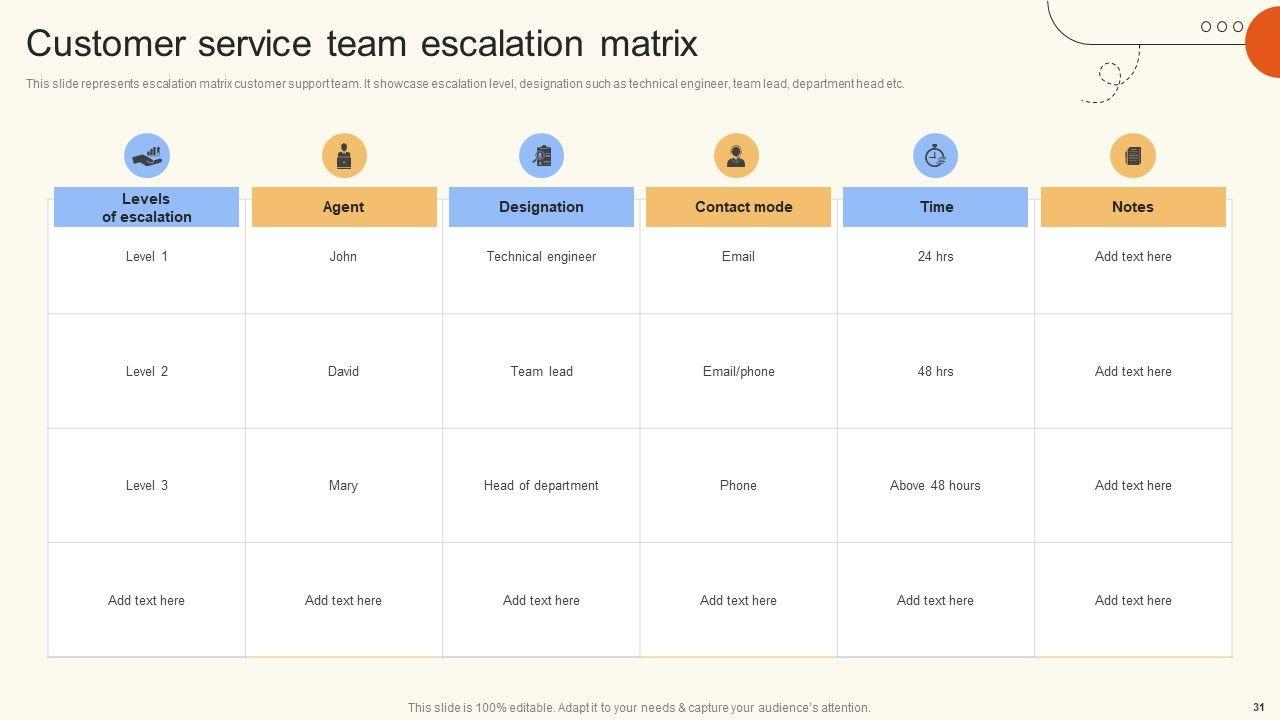
Task: Click the Head of department cell
Action: point(541,486)
